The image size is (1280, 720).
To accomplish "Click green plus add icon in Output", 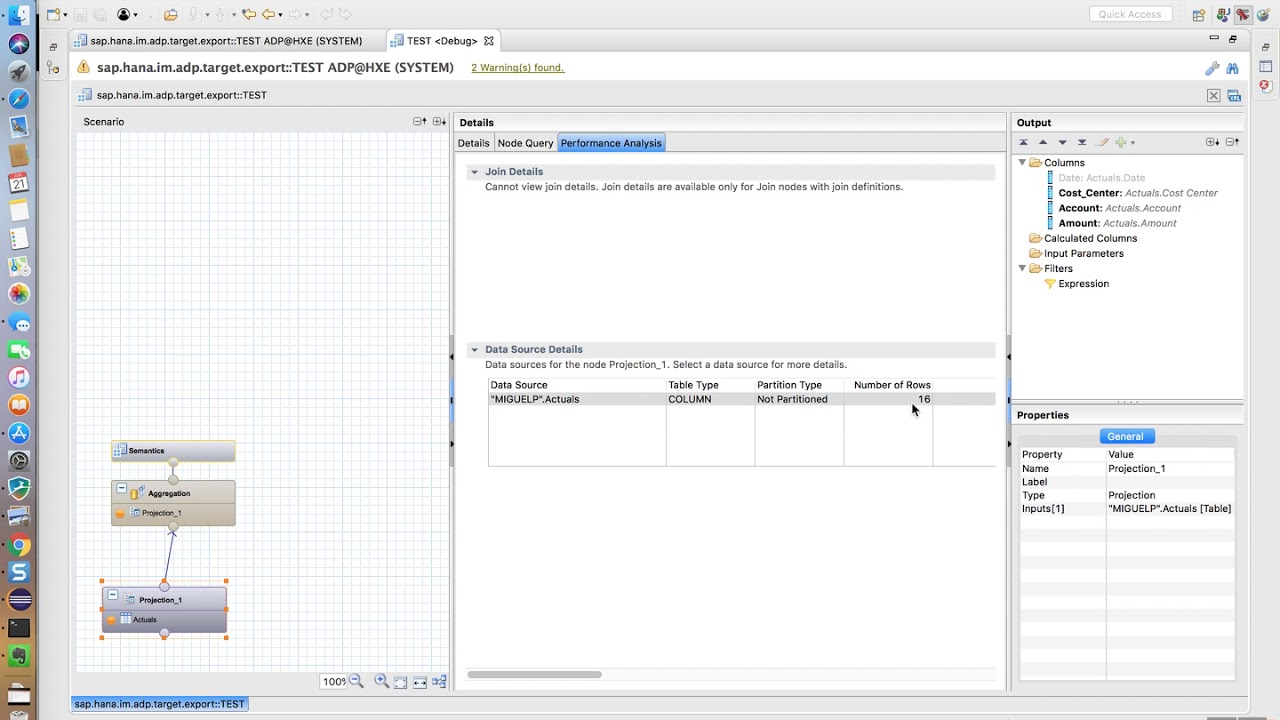I will click(1121, 142).
